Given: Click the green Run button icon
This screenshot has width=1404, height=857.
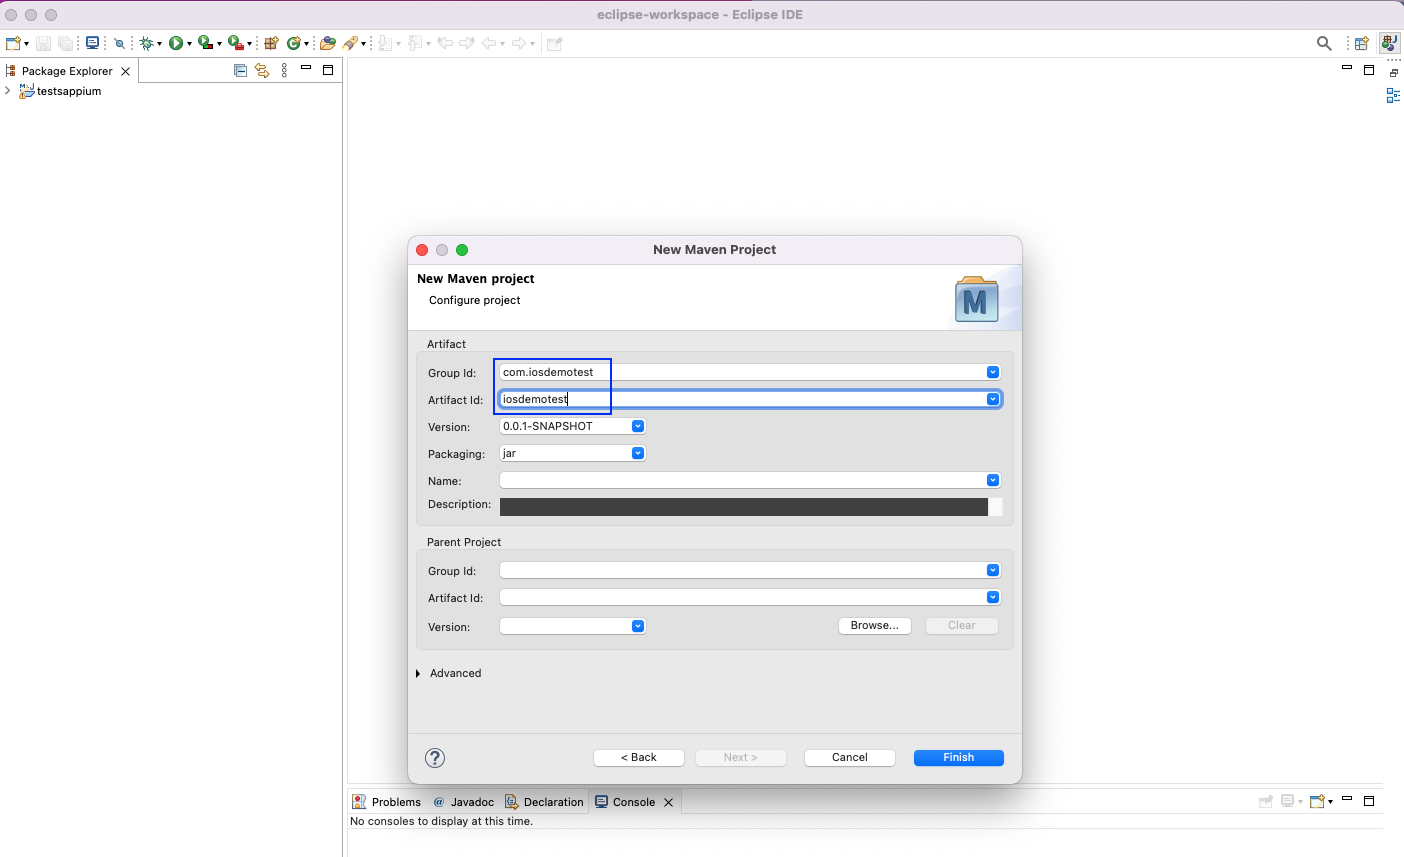Looking at the screenshot, I should tap(175, 43).
